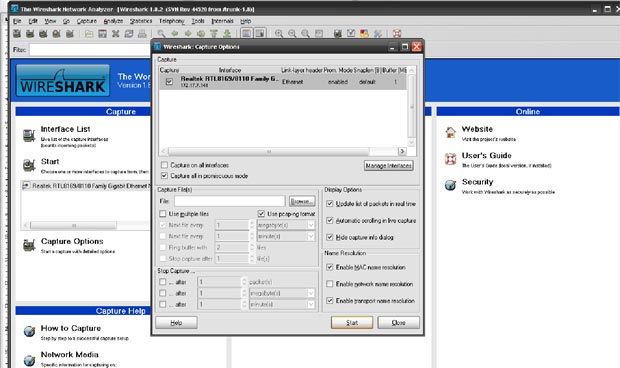620x368 pixels.
Task: Check stop capture after packet(s) checkbox
Action: coord(163,282)
